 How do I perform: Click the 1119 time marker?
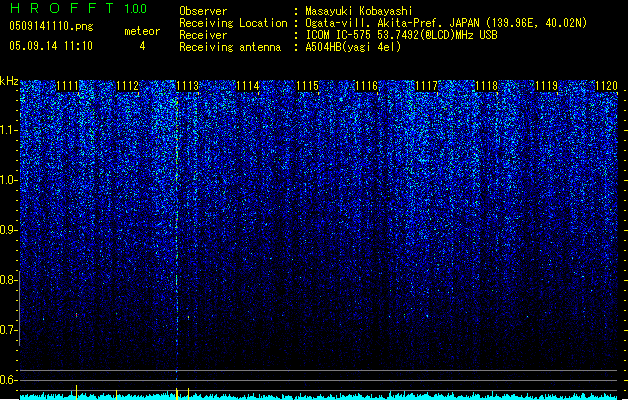tap(547, 86)
